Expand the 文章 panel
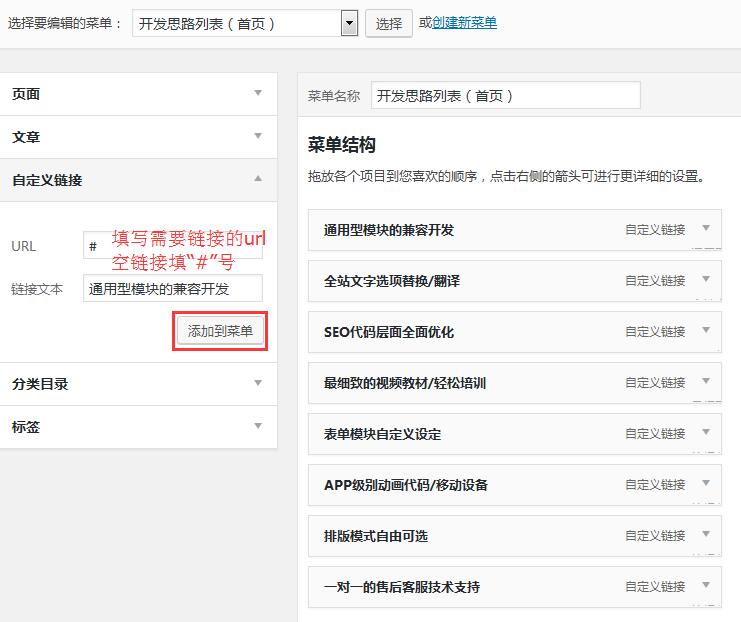Viewport: 741px width, 622px height. [x=257, y=137]
